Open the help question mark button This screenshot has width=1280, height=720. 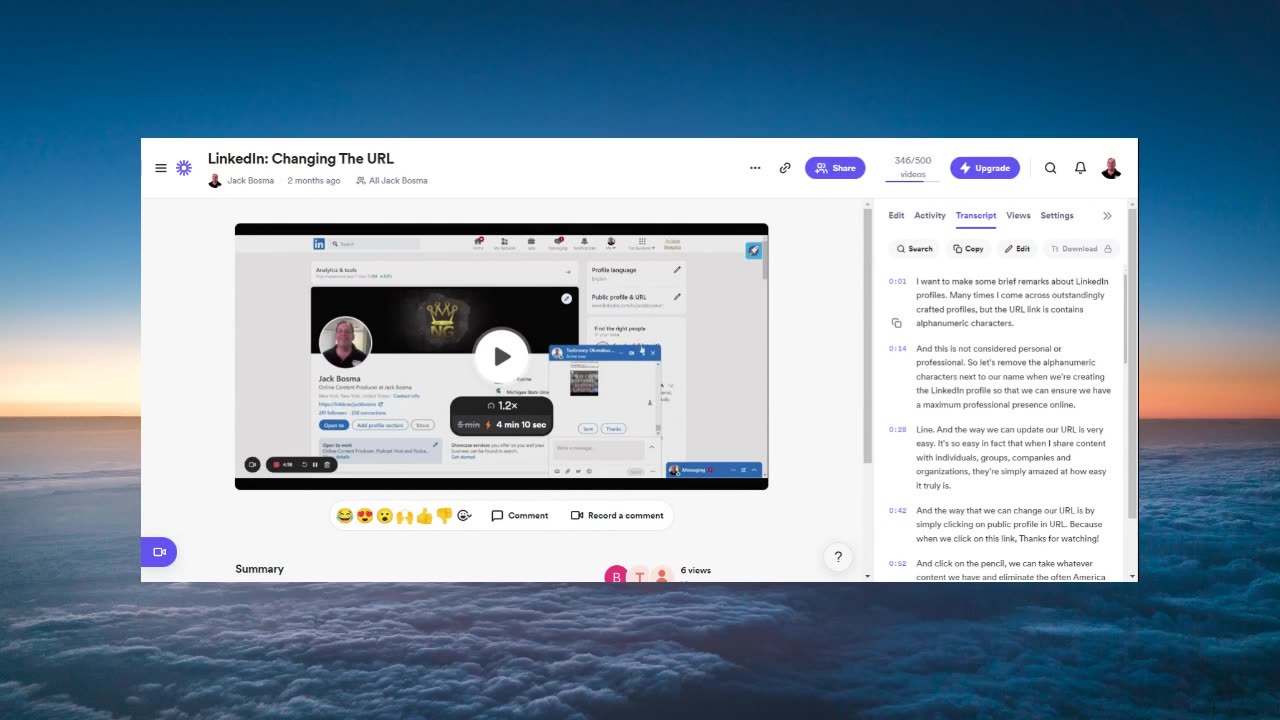[838, 557]
